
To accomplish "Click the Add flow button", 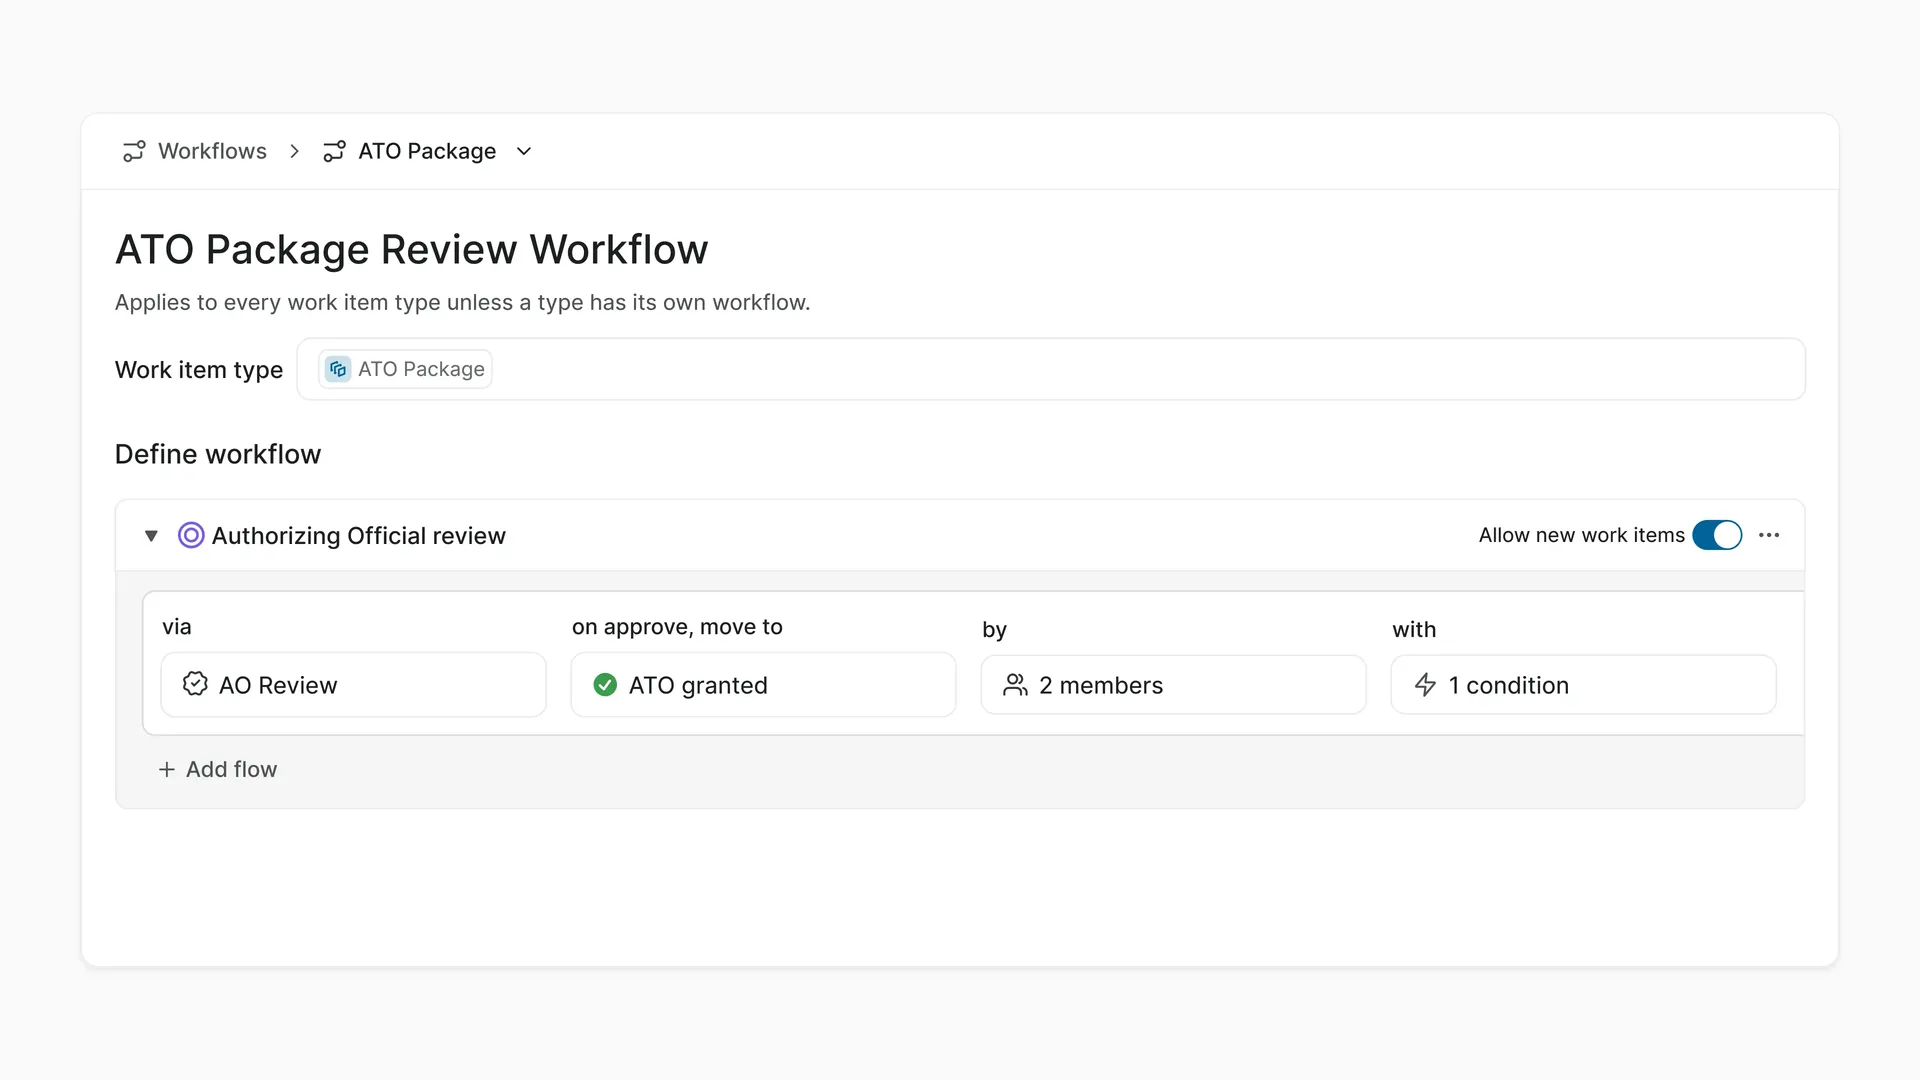I will 218,769.
